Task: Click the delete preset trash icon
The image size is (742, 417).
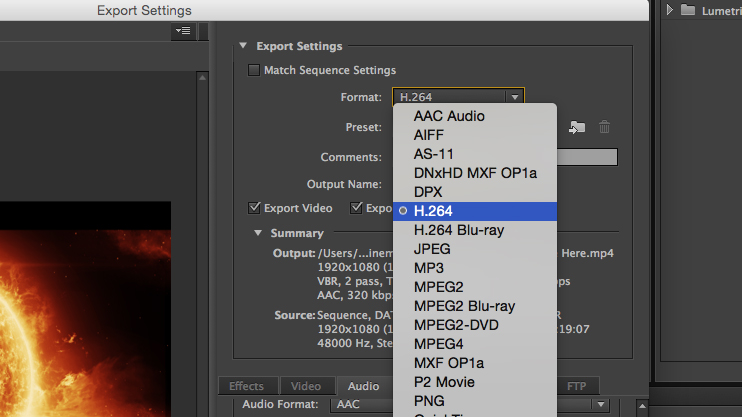Action: (604, 127)
